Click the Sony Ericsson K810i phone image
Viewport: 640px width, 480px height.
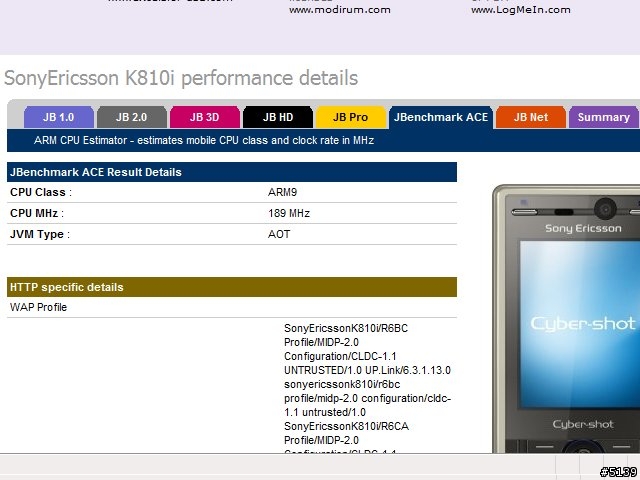pos(566,318)
